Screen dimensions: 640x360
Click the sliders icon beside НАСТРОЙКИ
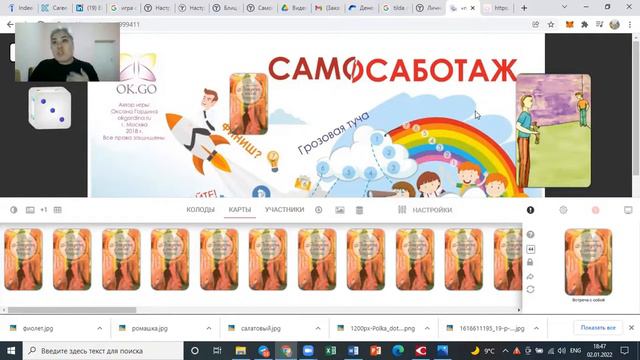(402, 209)
